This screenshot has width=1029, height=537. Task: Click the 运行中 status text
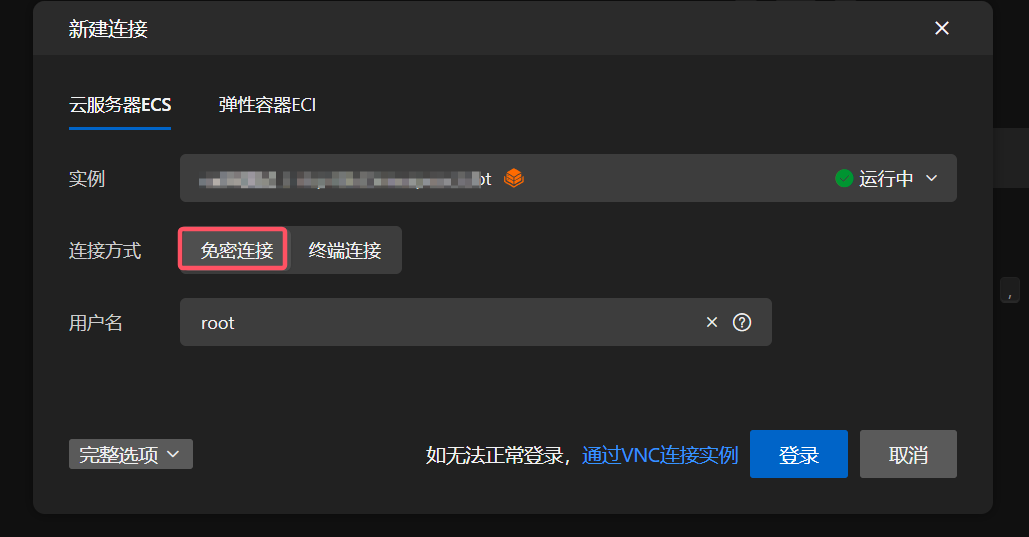[886, 179]
